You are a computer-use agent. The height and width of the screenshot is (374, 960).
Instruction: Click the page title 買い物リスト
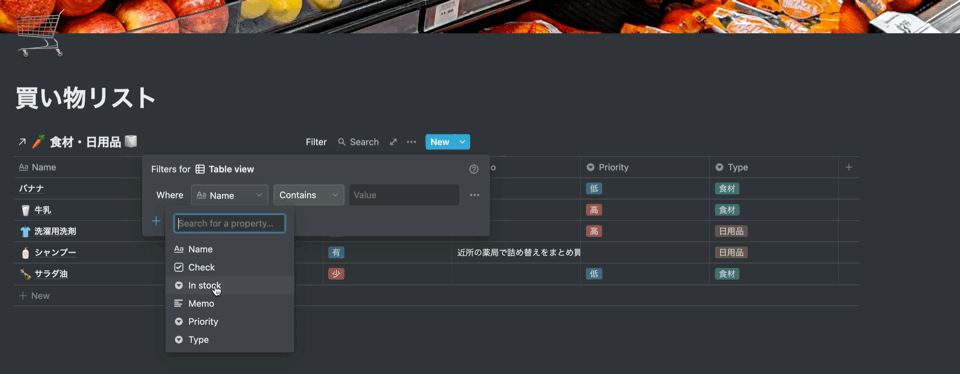tap(86, 98)
